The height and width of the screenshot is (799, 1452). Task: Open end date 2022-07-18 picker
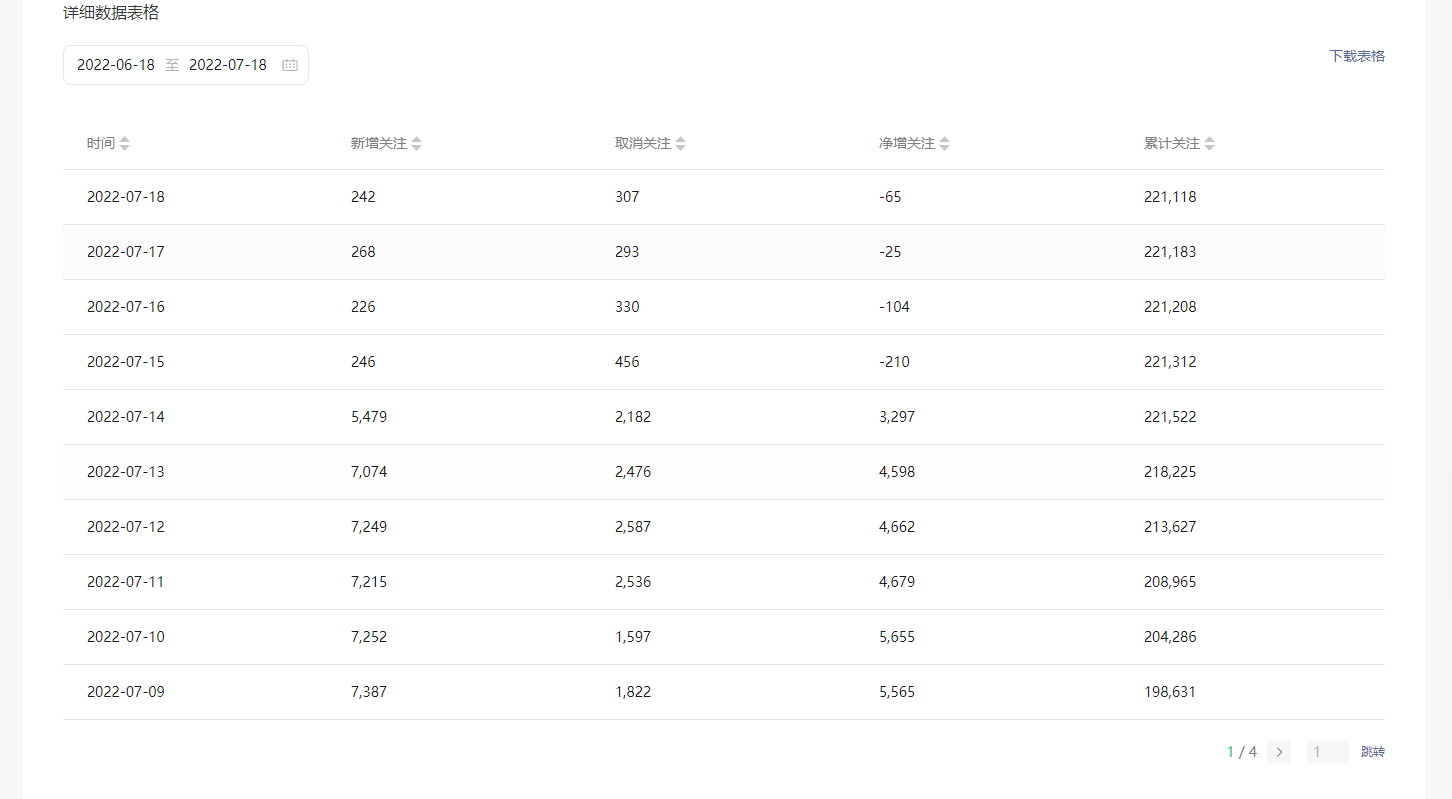[228, 65]
